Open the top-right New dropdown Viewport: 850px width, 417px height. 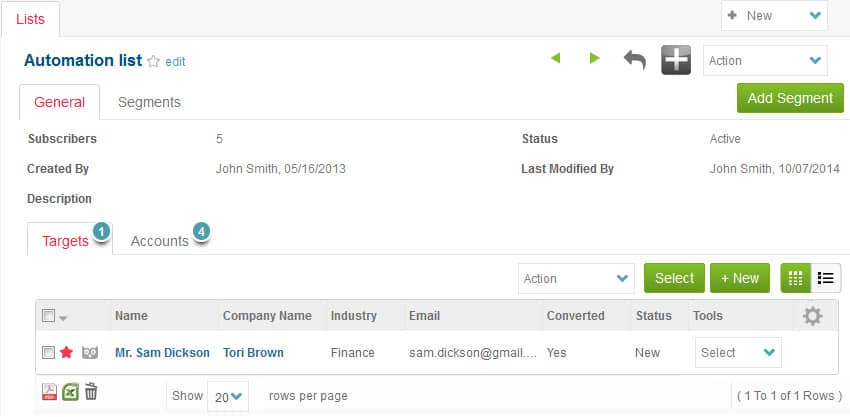tap(774, 16)
